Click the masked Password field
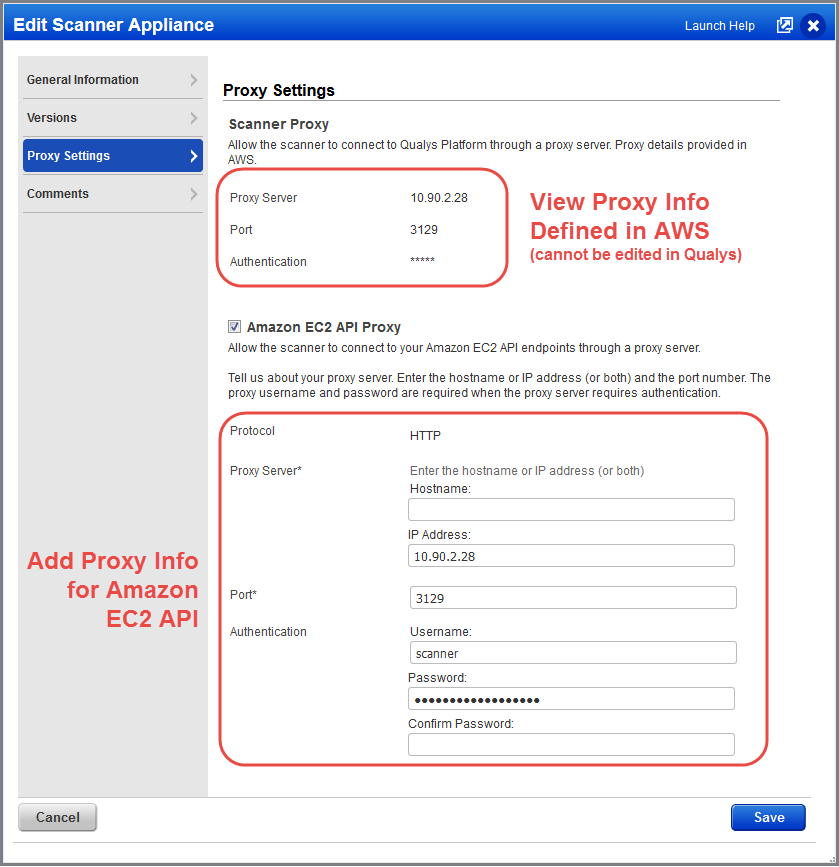This screenshot has width=839, height=867. pos(571,698)
